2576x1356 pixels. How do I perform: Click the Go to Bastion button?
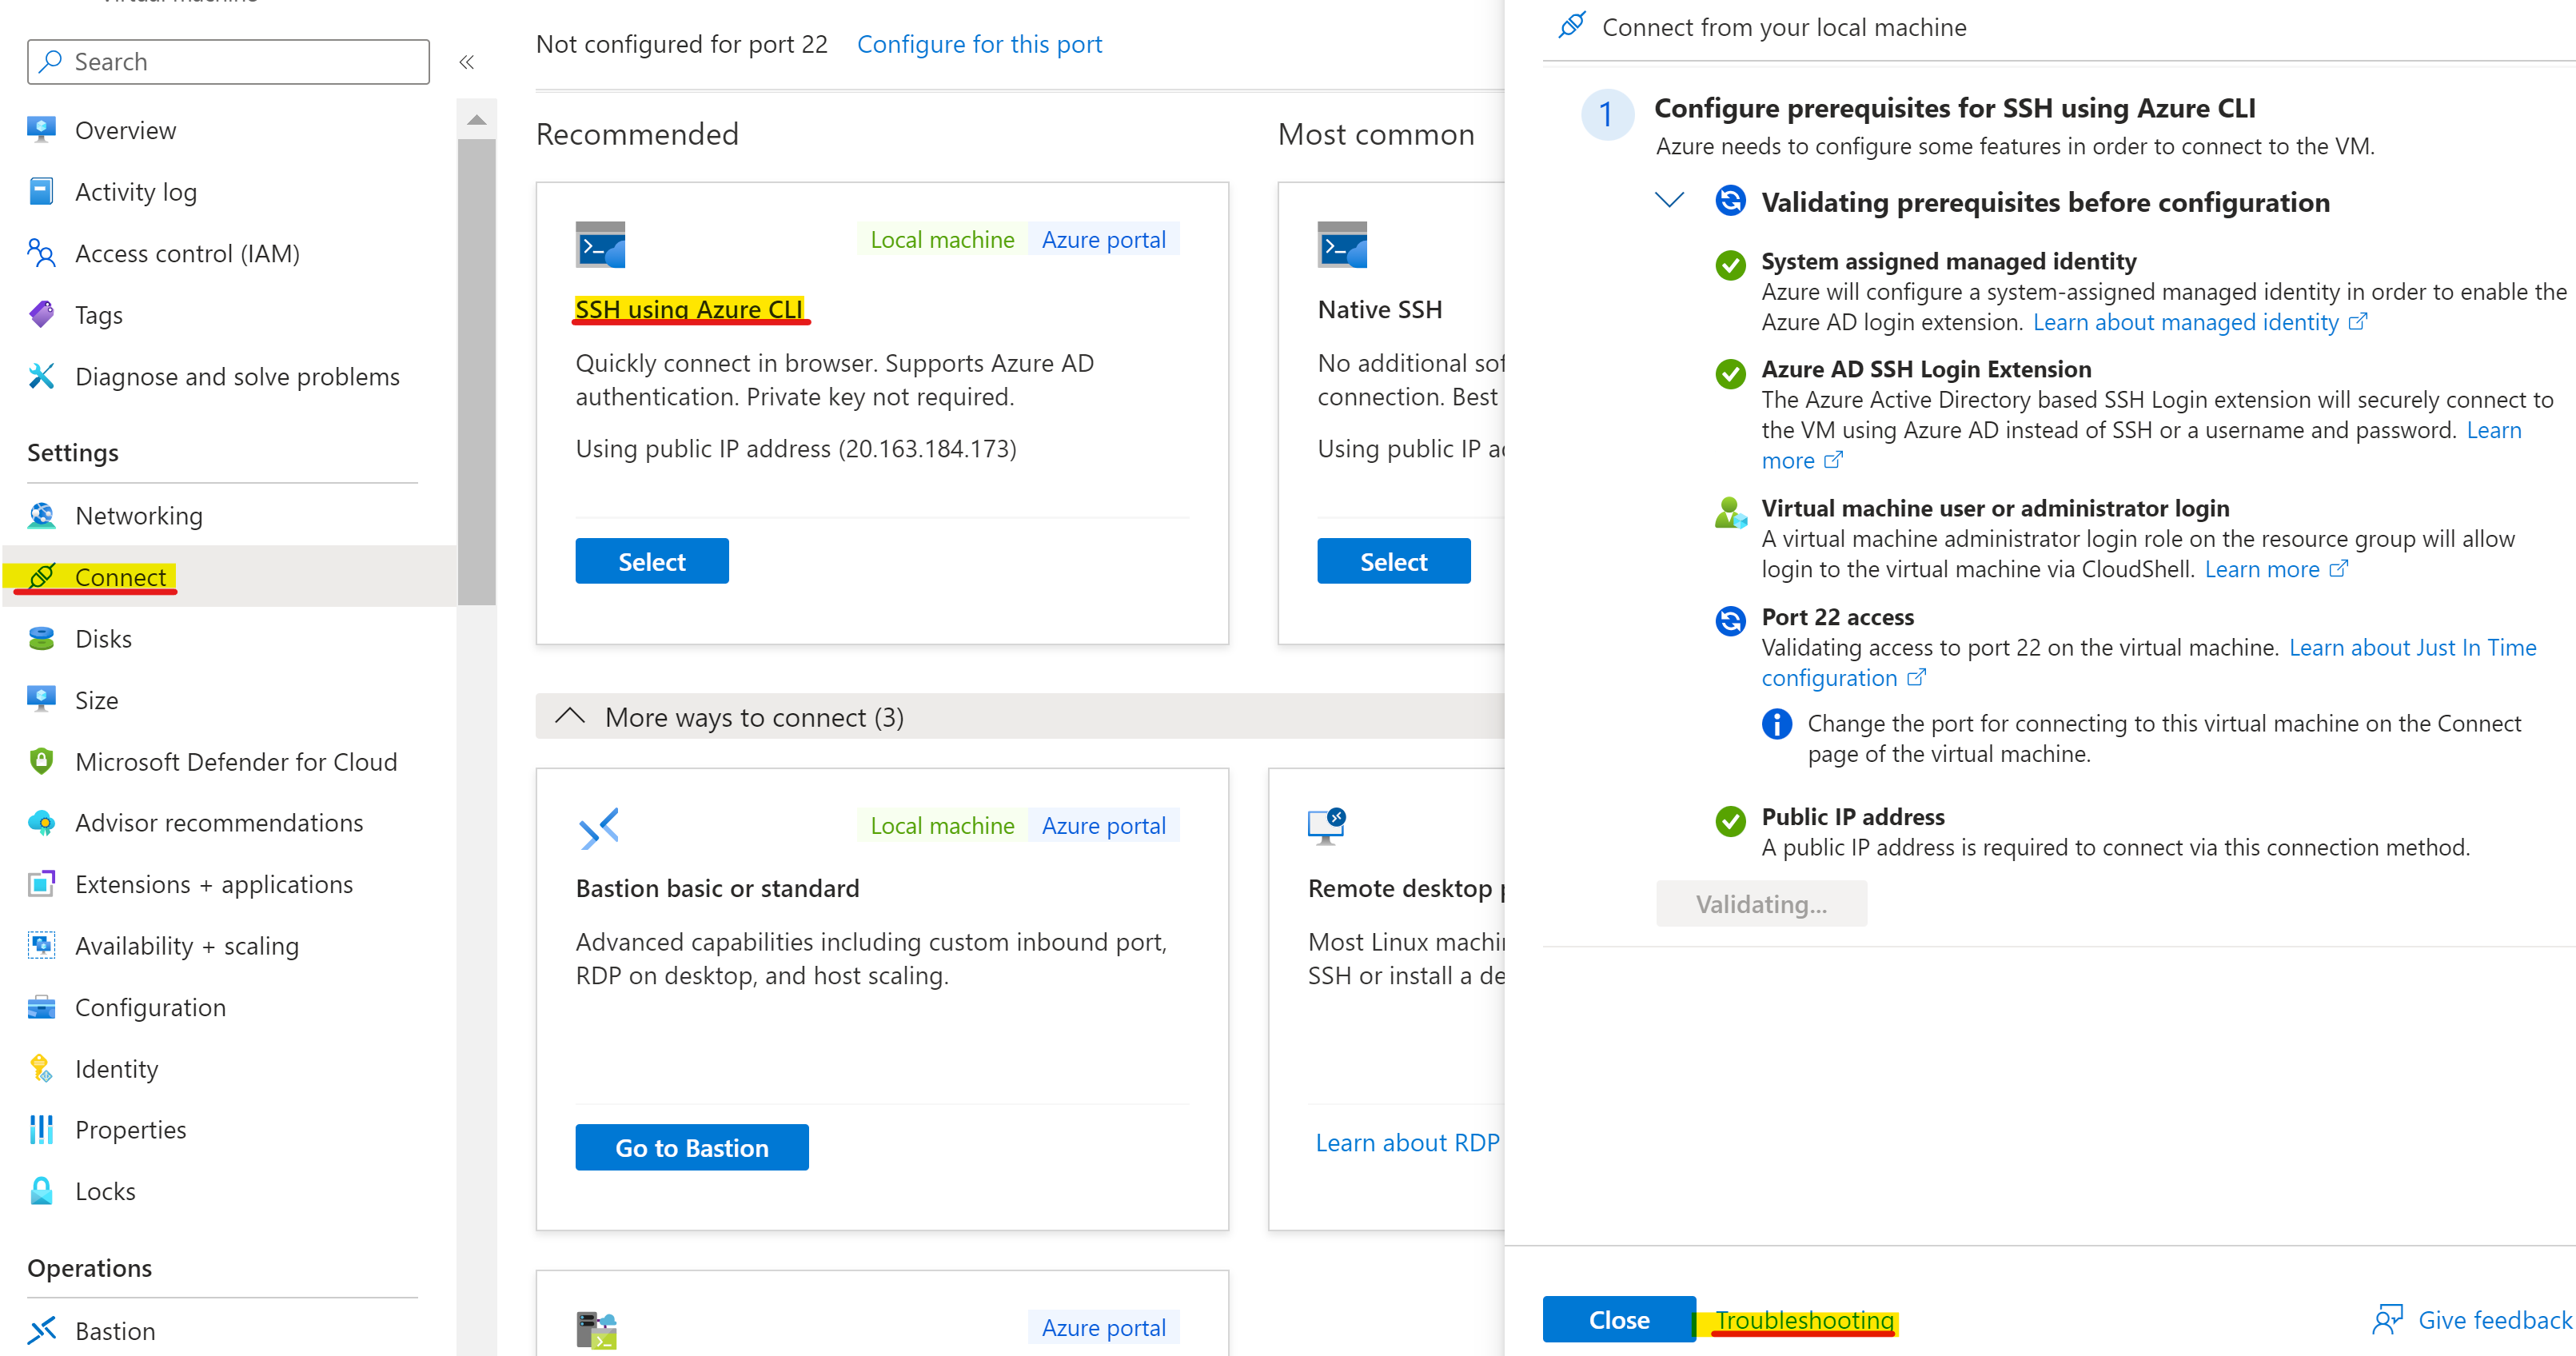point(692,1147)
